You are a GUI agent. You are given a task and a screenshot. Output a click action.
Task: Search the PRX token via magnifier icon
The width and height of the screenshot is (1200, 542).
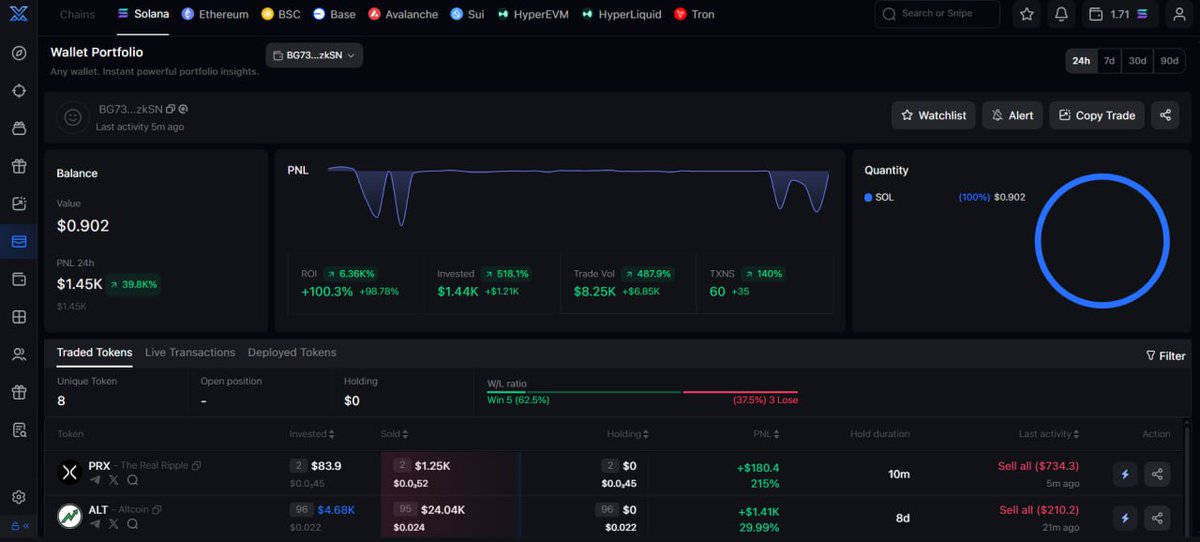click(x=132, y=480)
